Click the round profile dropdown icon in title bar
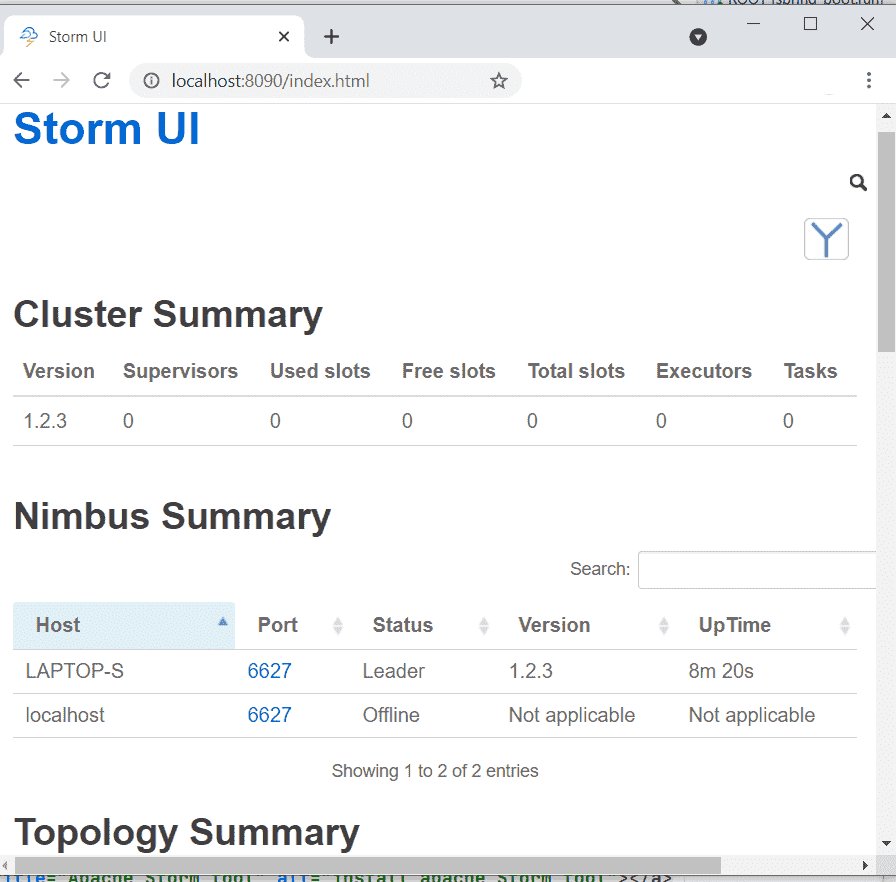This screenshot has width=896, height=882. click(x=698, y=37)
